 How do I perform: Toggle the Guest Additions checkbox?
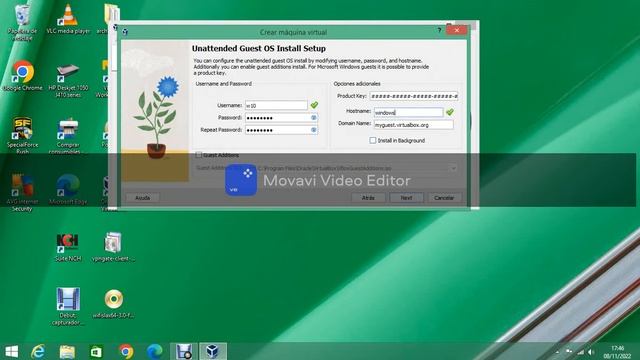(198, 155)
